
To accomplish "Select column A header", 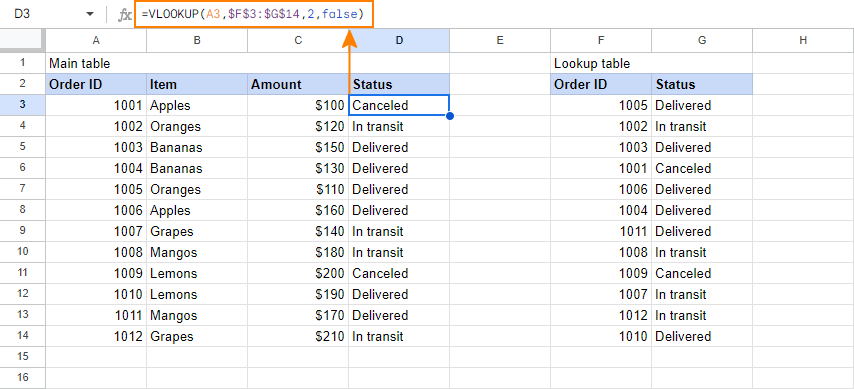I will click(x=96, y=40).
